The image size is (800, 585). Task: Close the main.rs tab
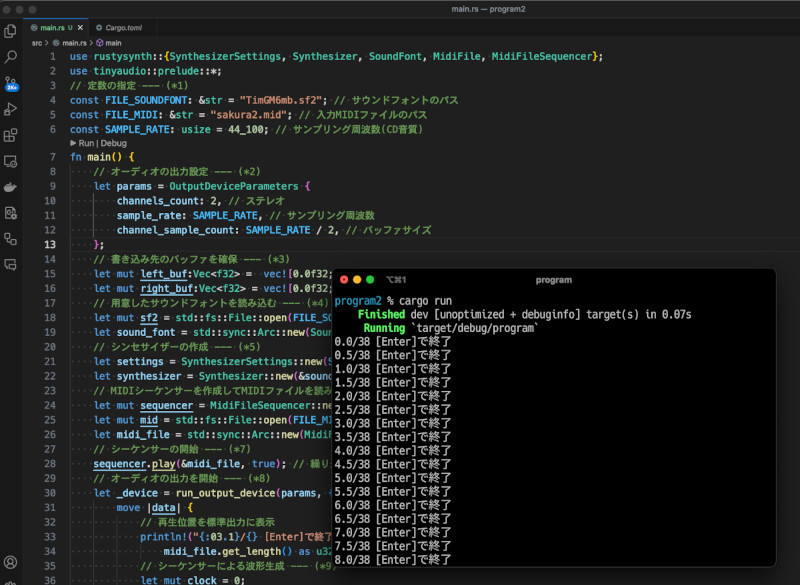point(81,27)
